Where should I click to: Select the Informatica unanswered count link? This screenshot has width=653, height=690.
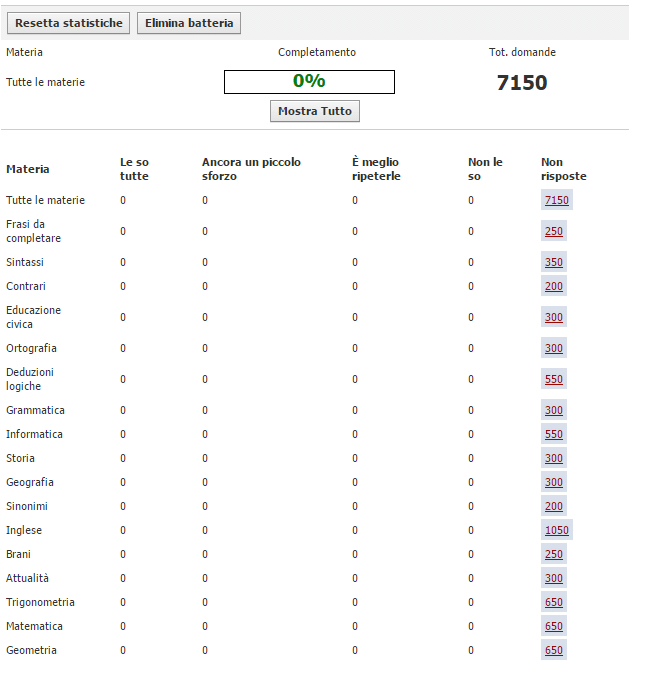(x=554, y=434)
